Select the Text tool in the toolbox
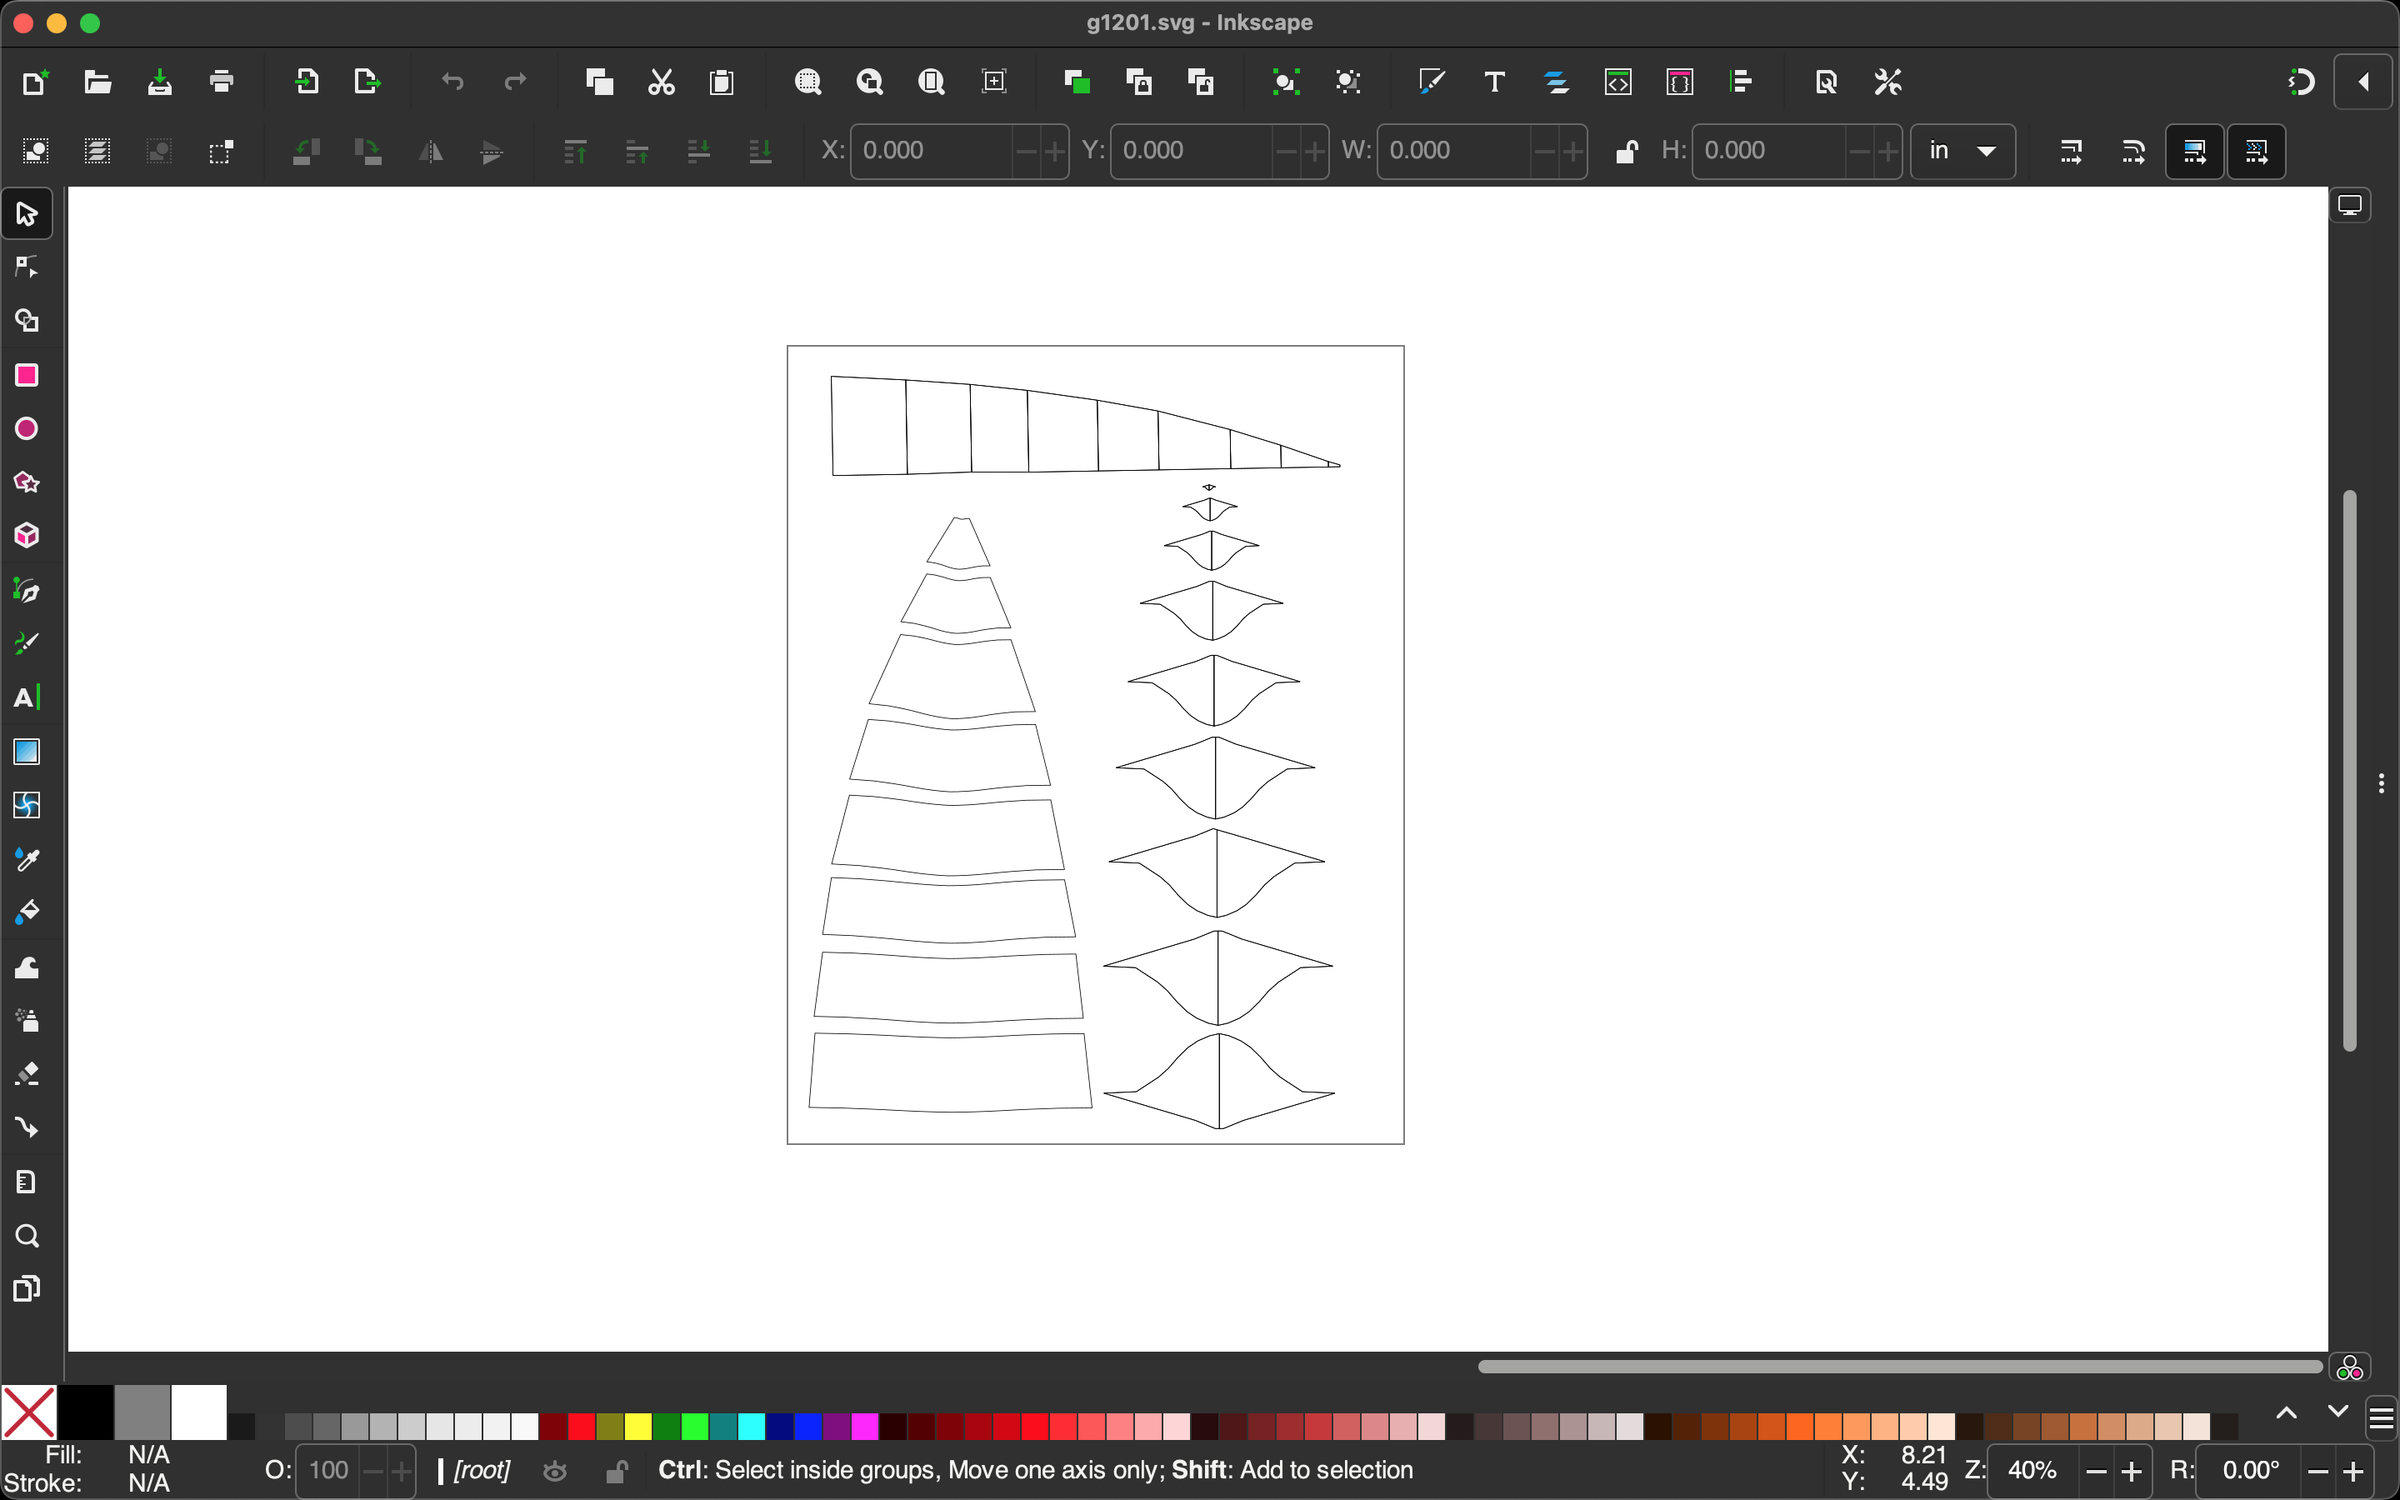 [27, 697]
